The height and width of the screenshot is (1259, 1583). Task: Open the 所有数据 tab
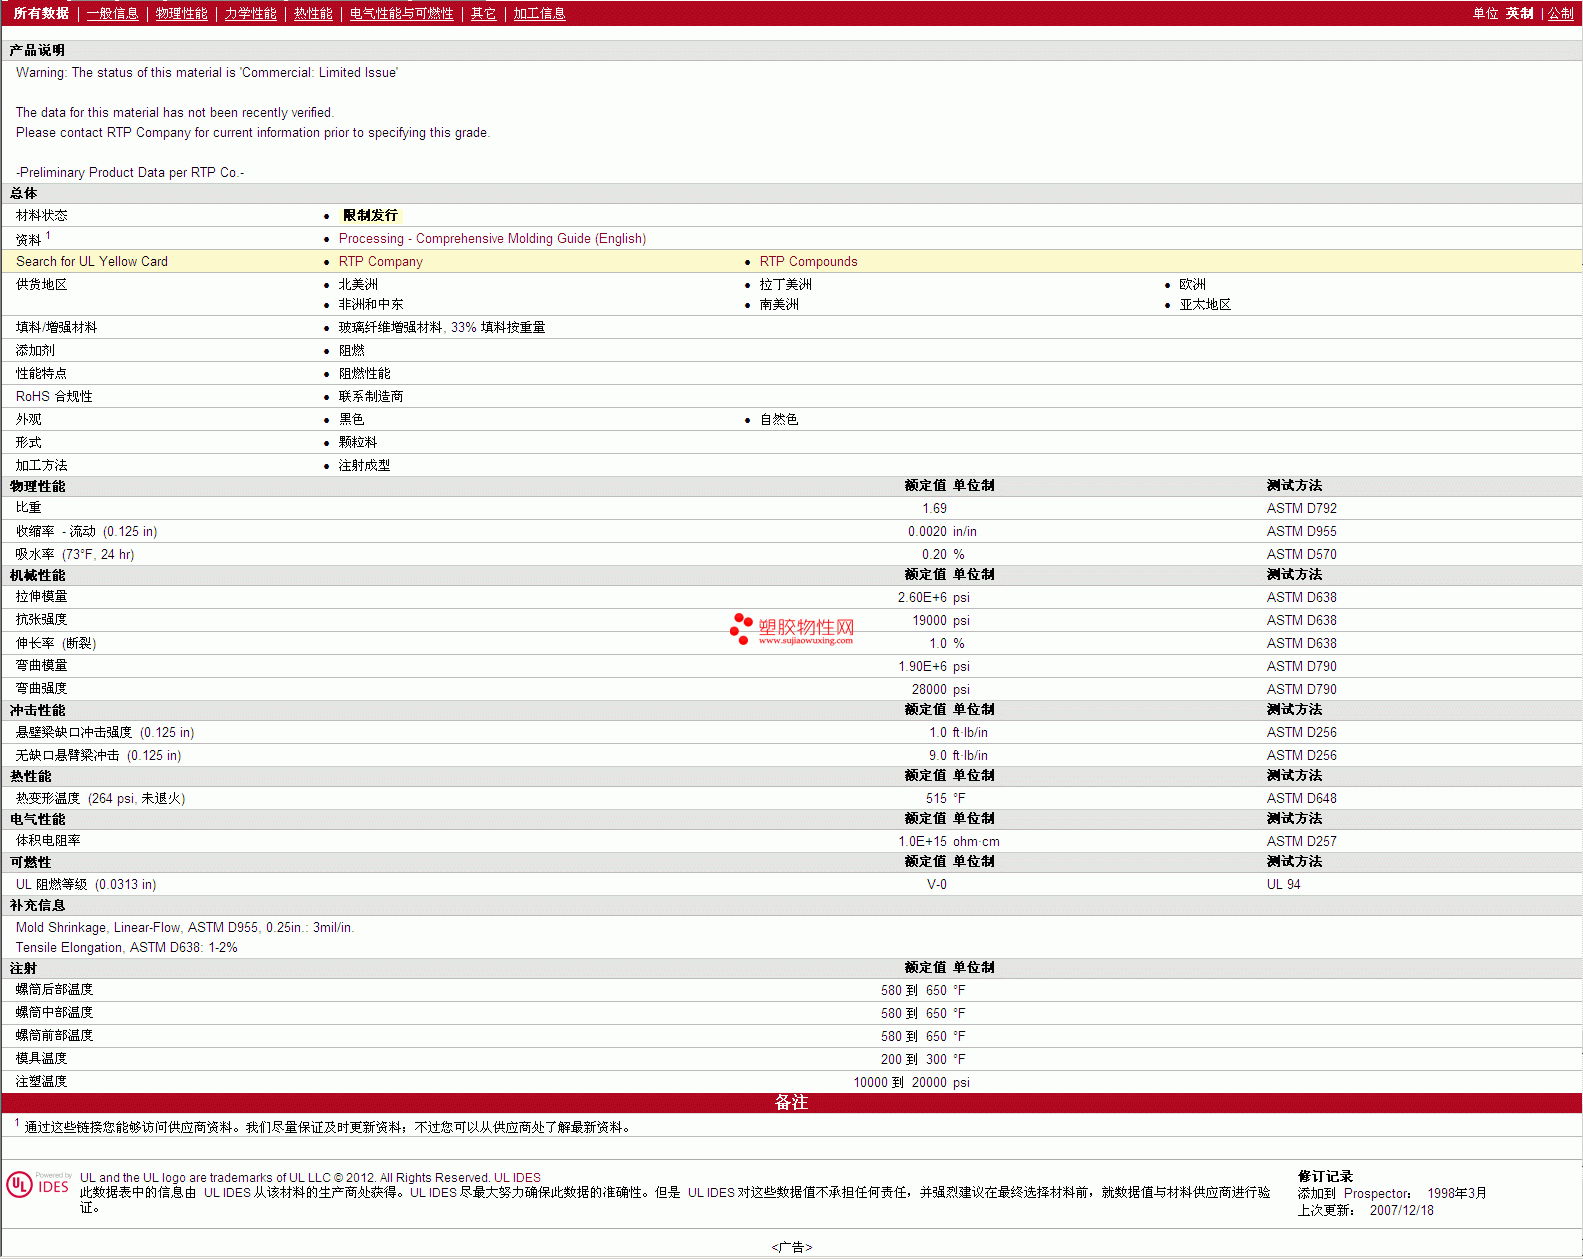click(x=41, y=13)
